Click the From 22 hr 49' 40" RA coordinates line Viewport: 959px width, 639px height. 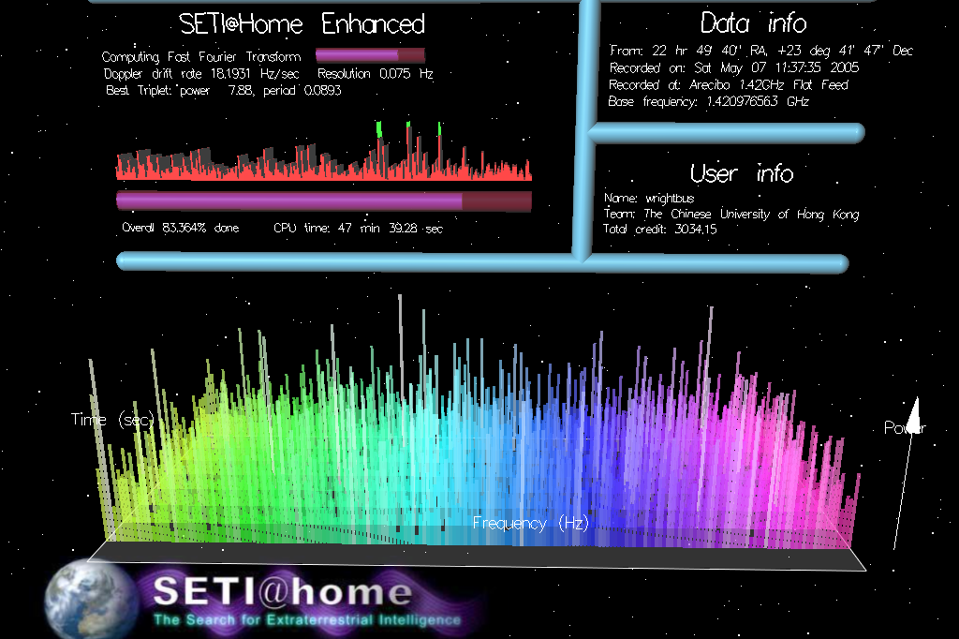pos(761,51)
